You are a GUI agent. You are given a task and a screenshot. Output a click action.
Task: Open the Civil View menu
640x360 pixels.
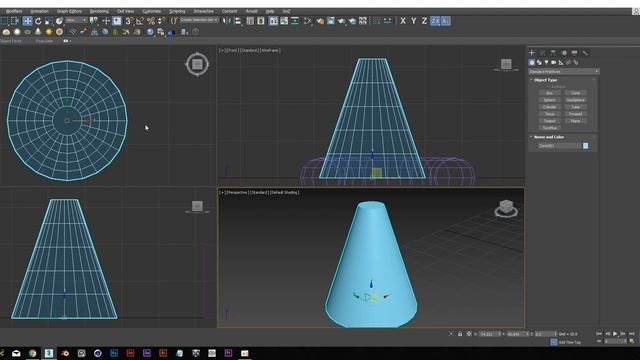coord(125,11)
